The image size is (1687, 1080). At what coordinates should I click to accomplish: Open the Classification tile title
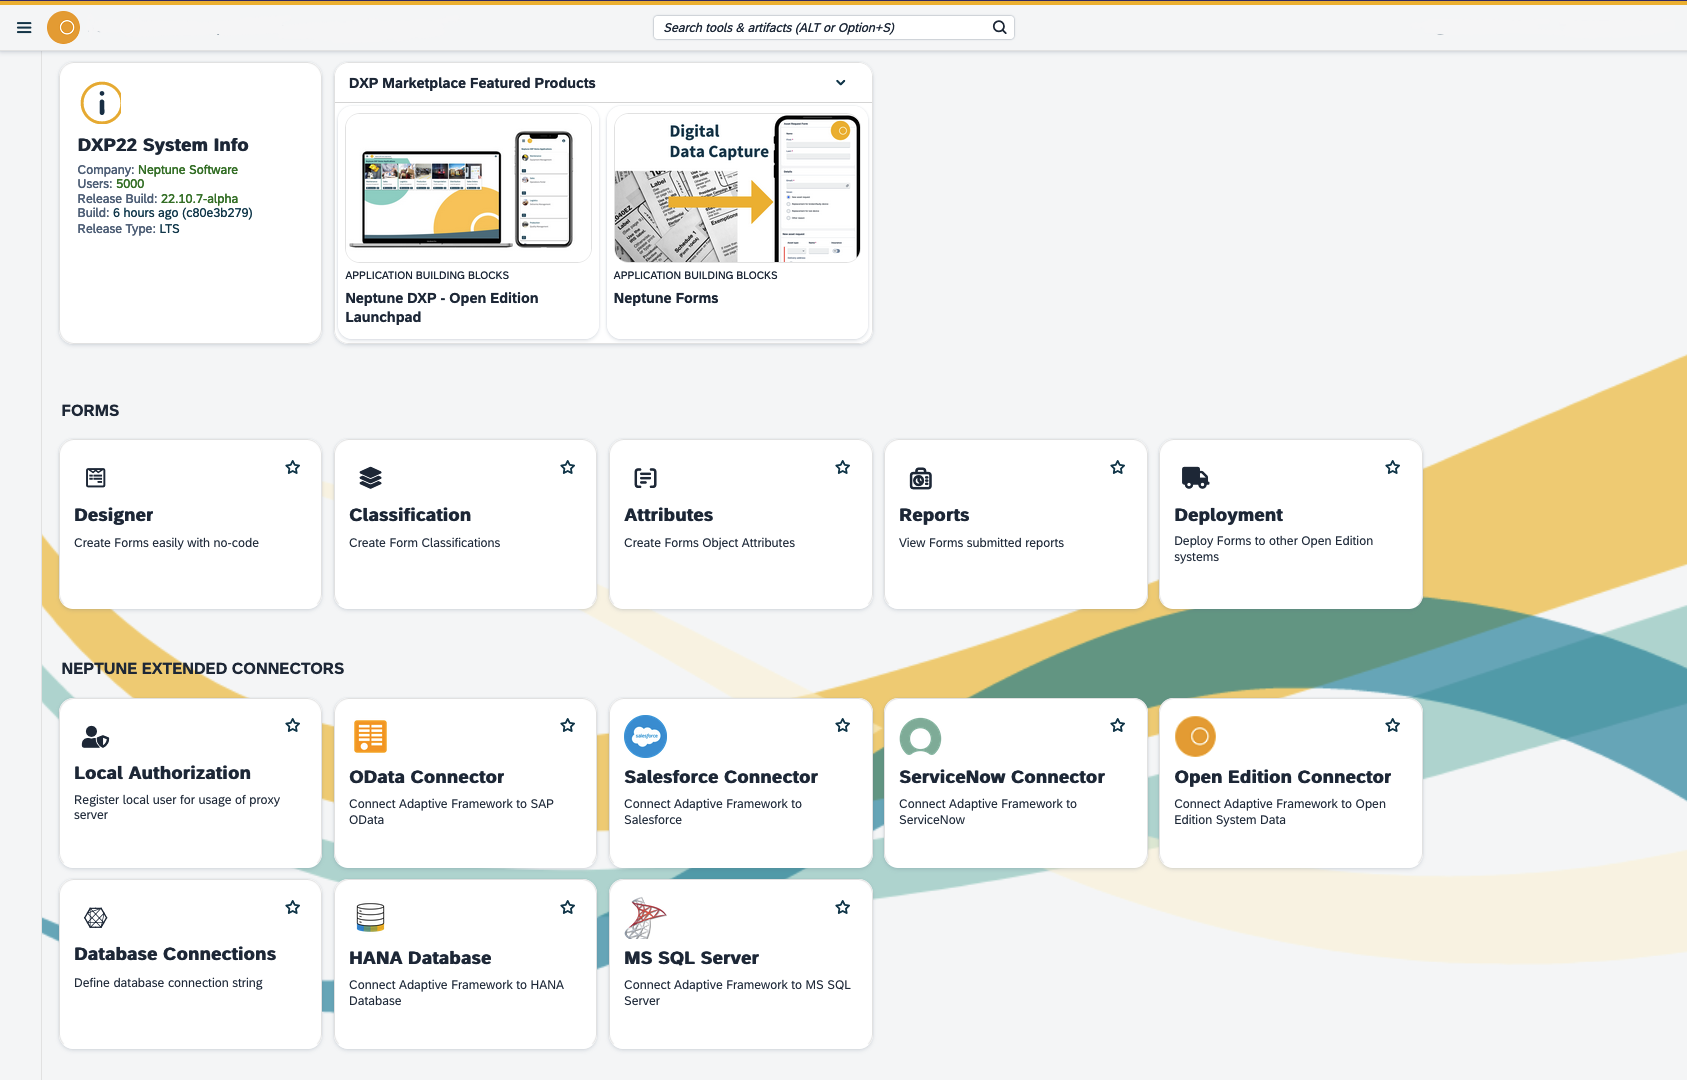[410, 515]
